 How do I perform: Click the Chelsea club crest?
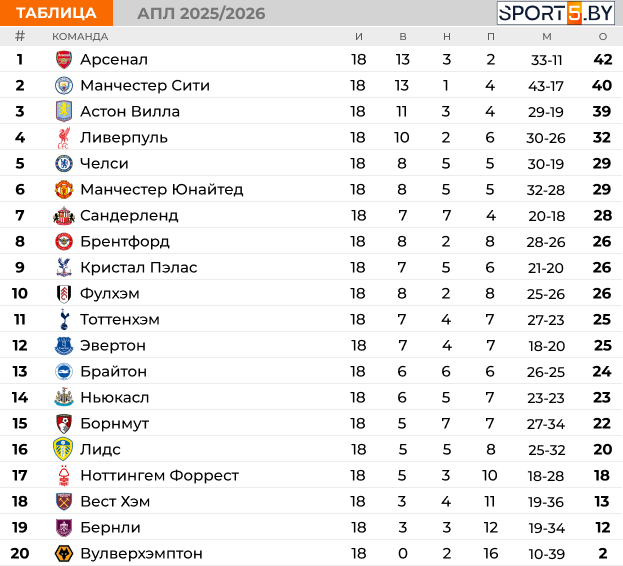(x=64, y=163)
